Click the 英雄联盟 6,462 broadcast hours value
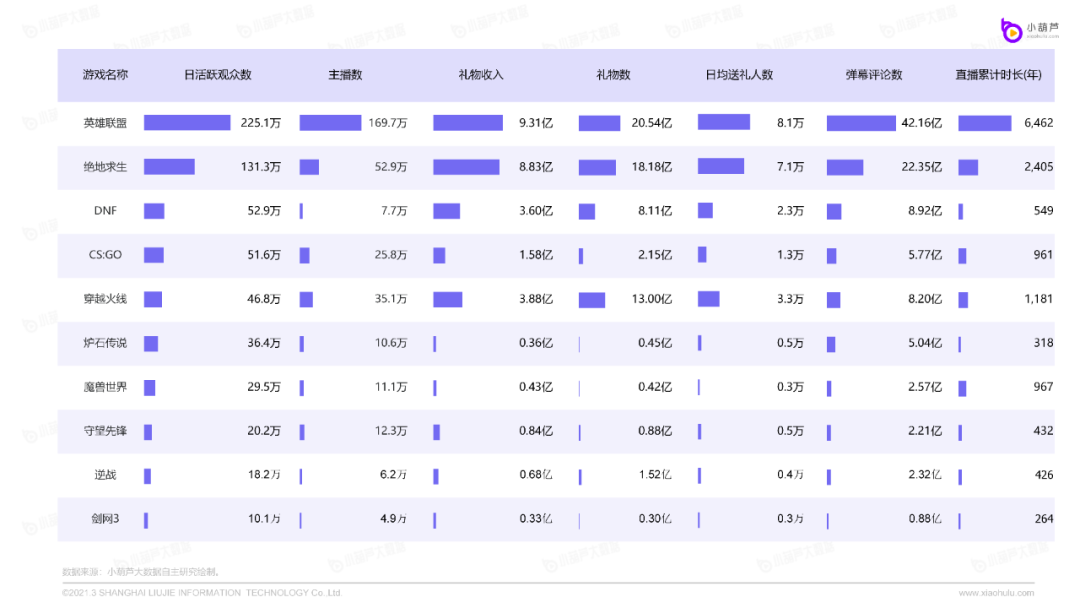The height and width of the screenshot is (608, 1080). click(x=1038, y=123)
